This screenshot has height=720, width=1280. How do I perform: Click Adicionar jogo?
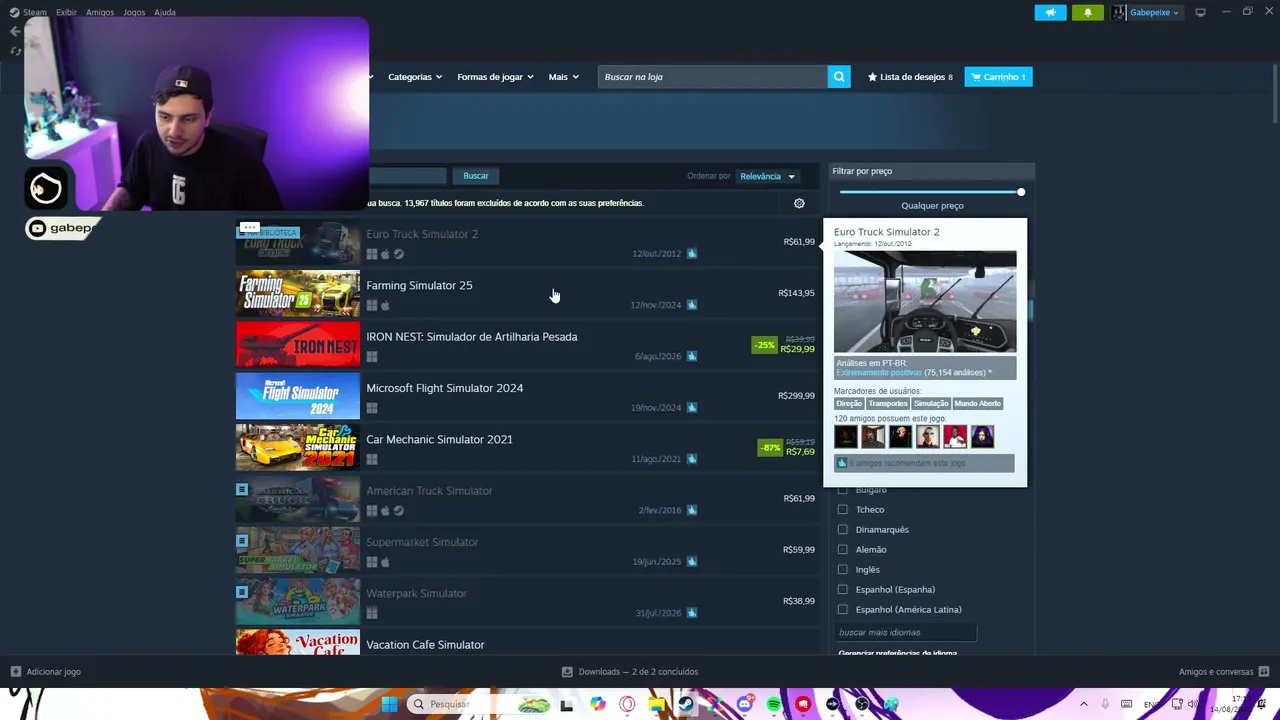[x=54, y=672]
